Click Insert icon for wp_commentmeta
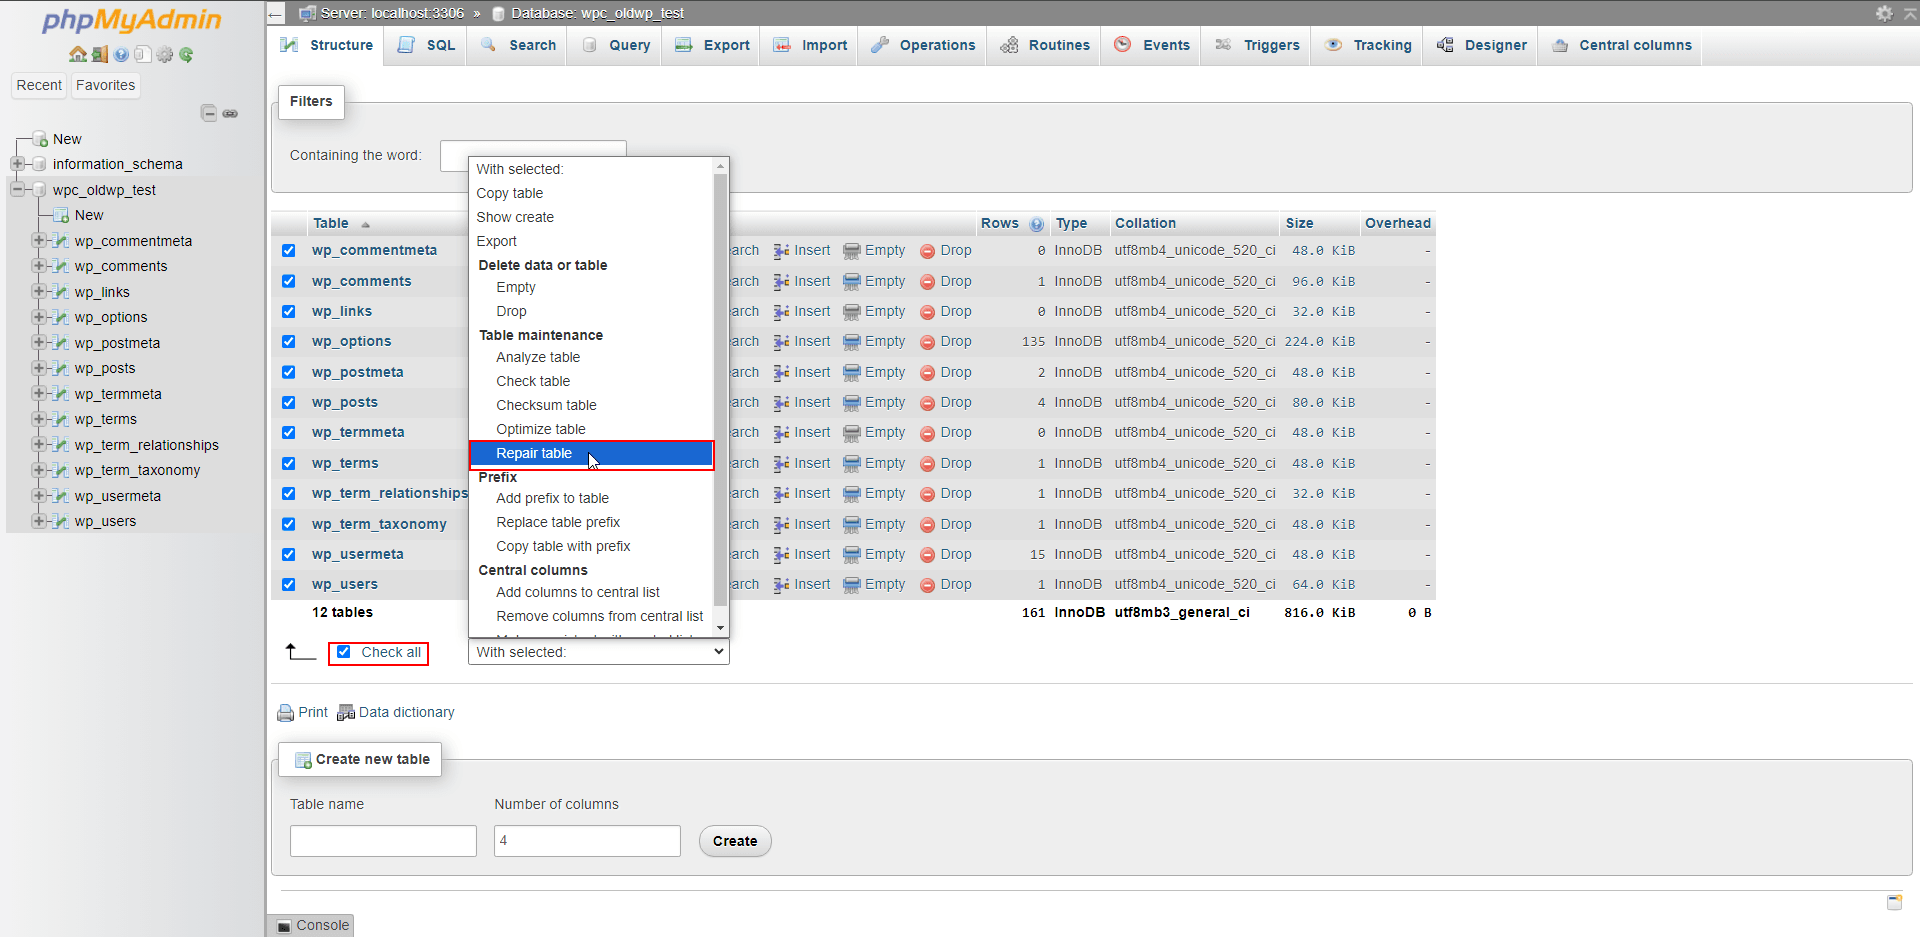Image resolution: width=1920 pixels, height=937 pixels. (x=781, y=251)
